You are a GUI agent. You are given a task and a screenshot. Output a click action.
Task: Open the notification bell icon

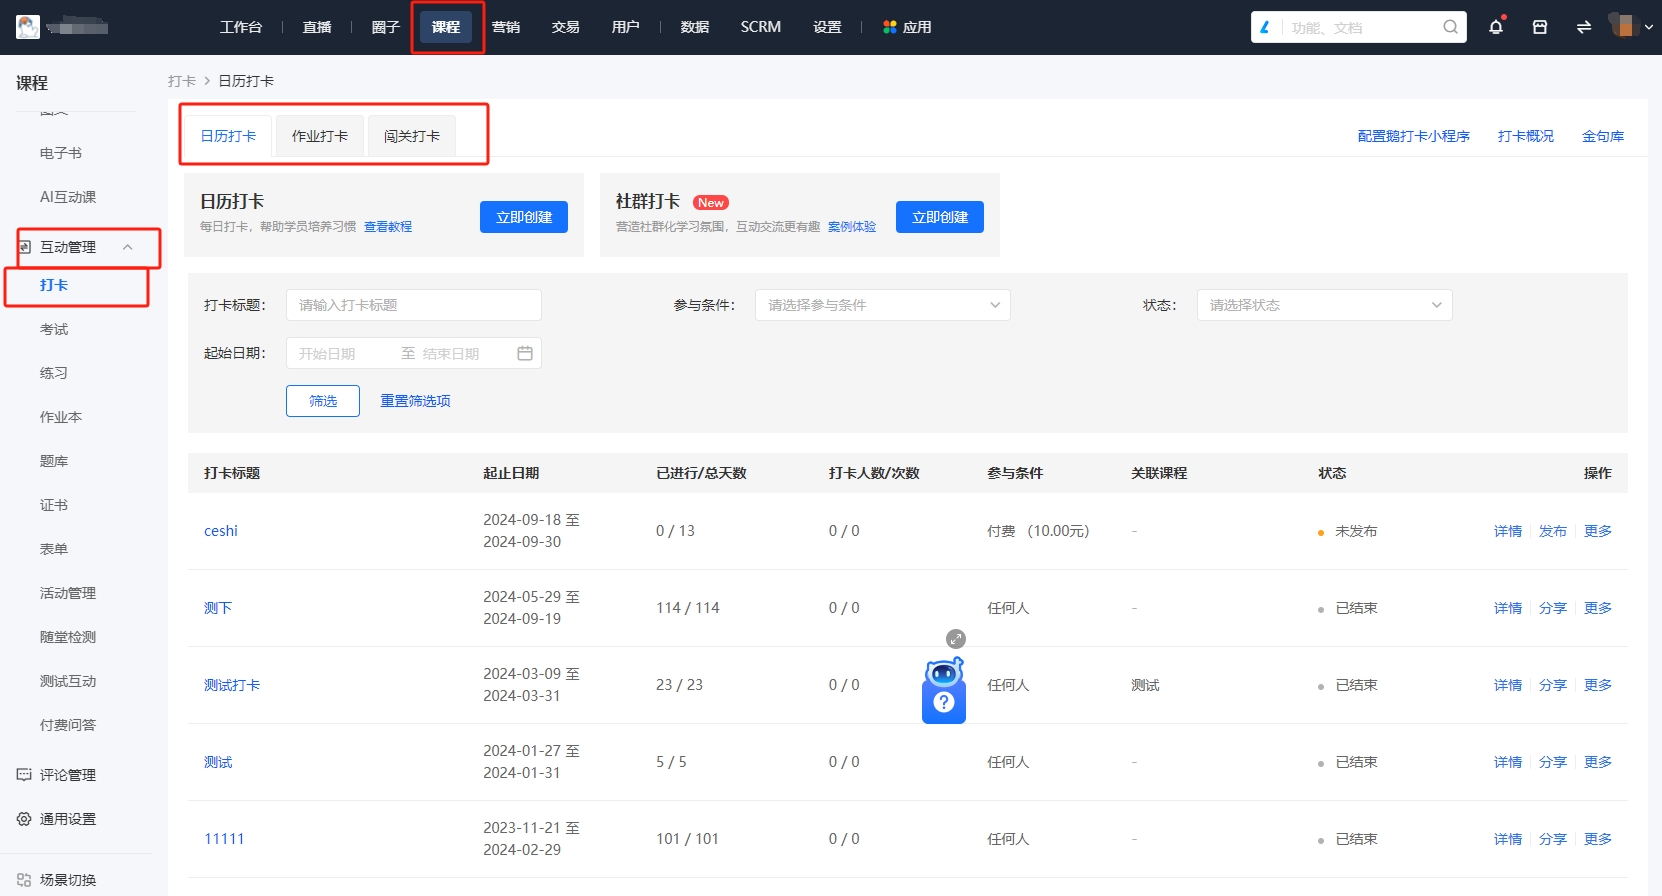(x=1495, y=27)
